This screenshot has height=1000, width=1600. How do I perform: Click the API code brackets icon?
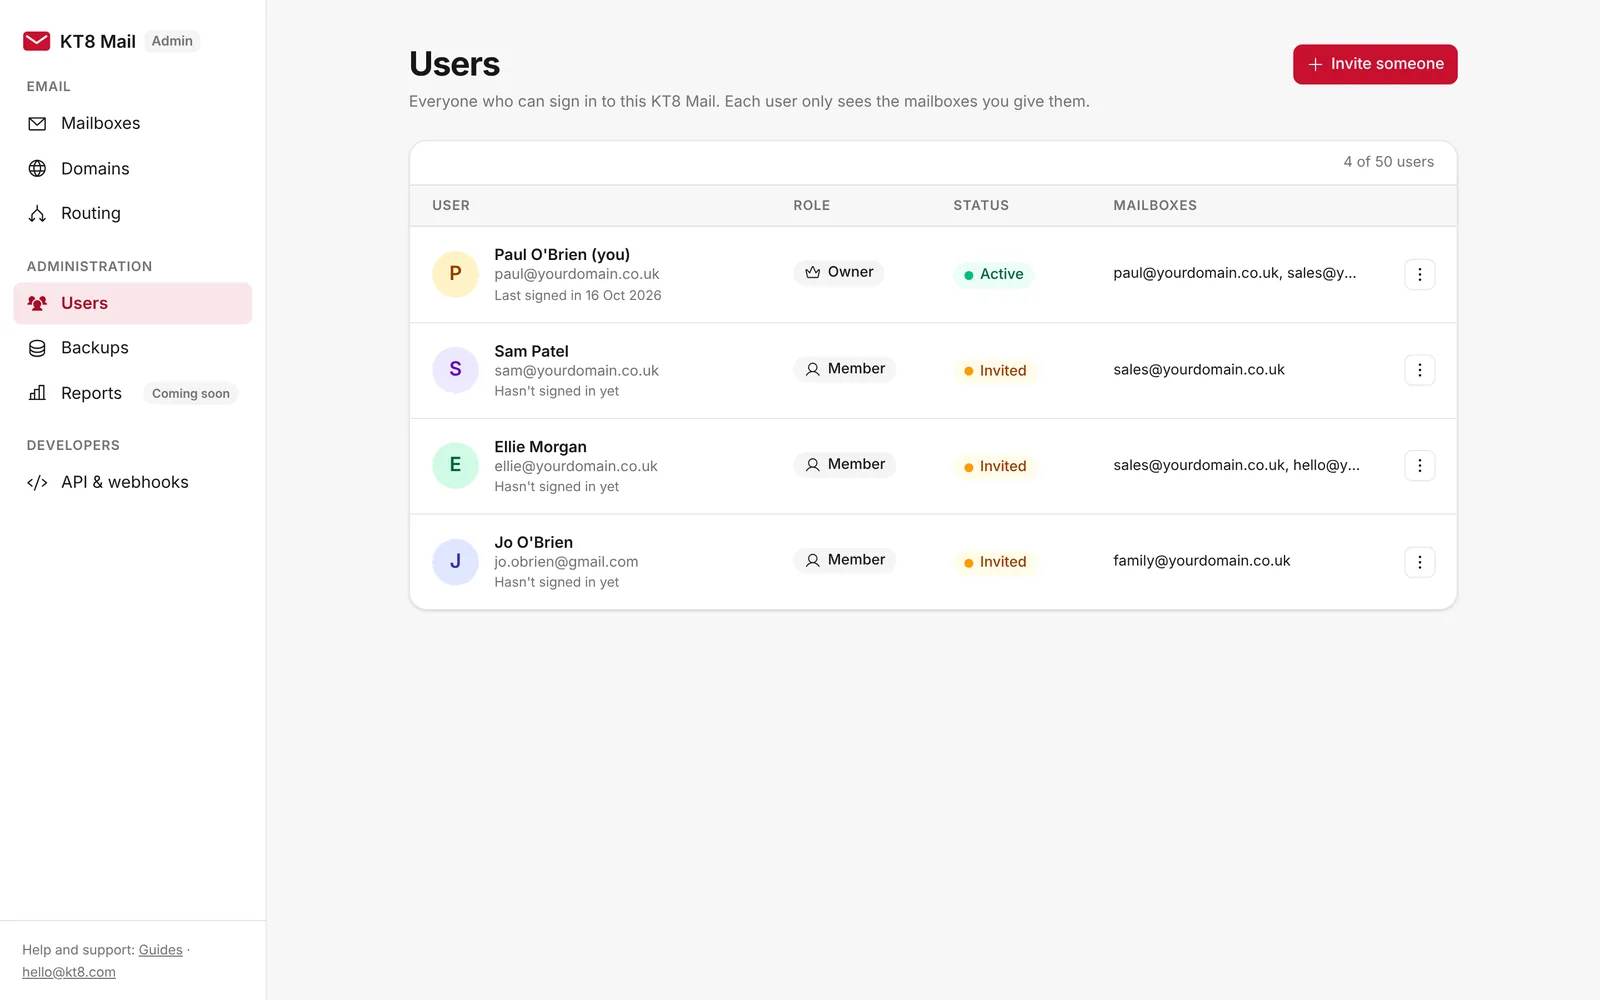pos(37,482)
